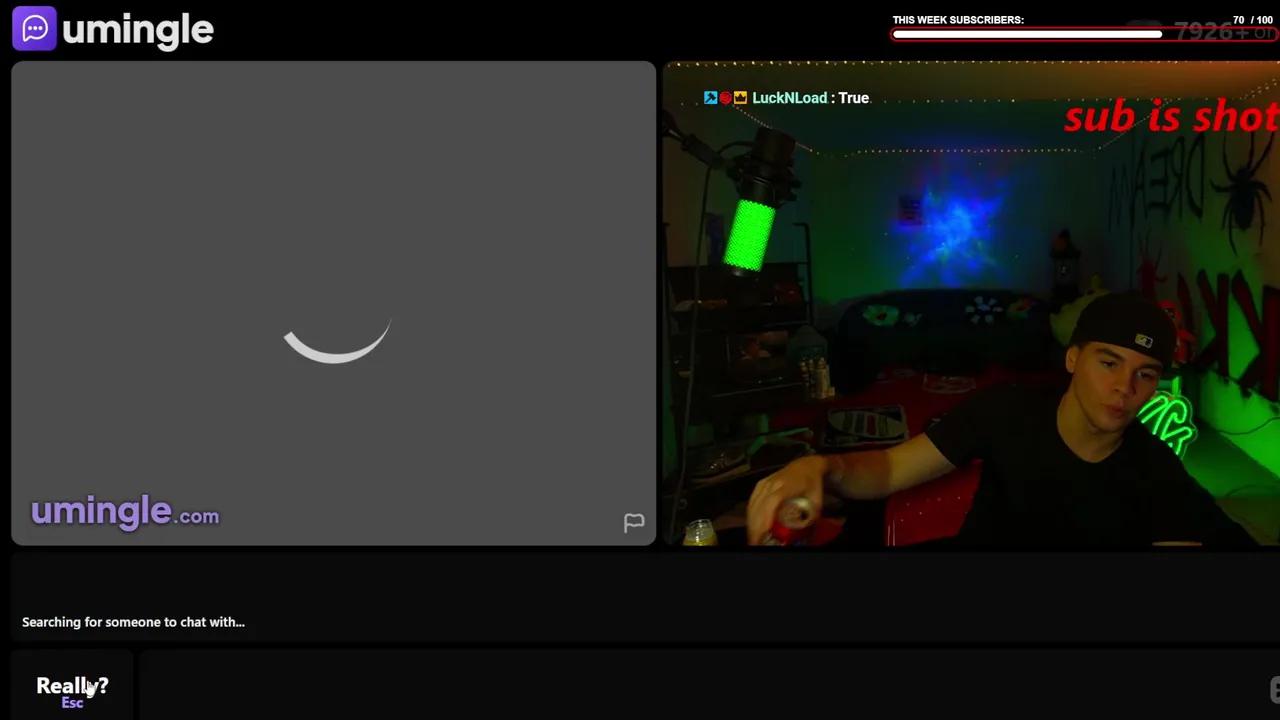This screenshot has width=1280, height=720.
Task: Open LuckNLoad's username link
Action: [x=789, y=97]
